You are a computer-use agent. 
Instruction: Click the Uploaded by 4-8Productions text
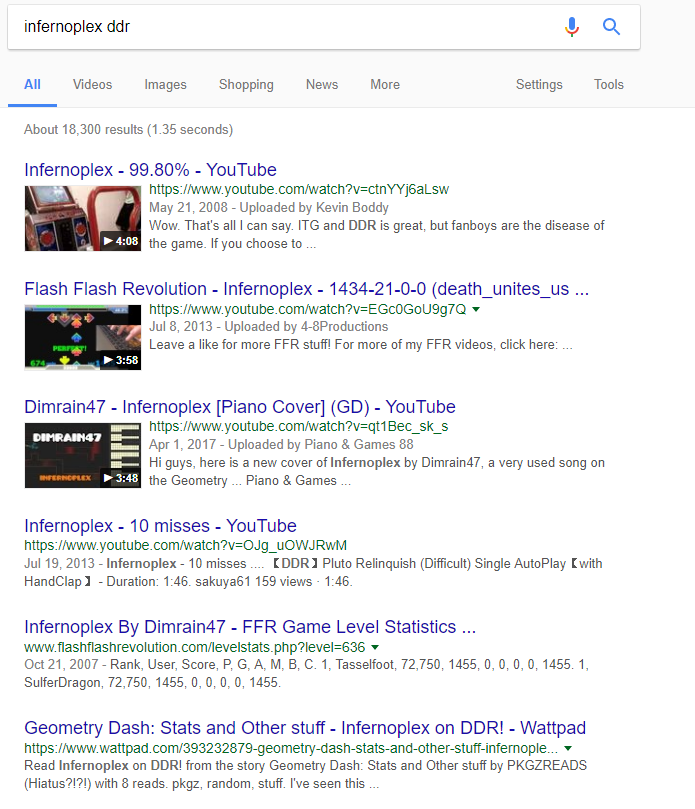click(306, 327)
